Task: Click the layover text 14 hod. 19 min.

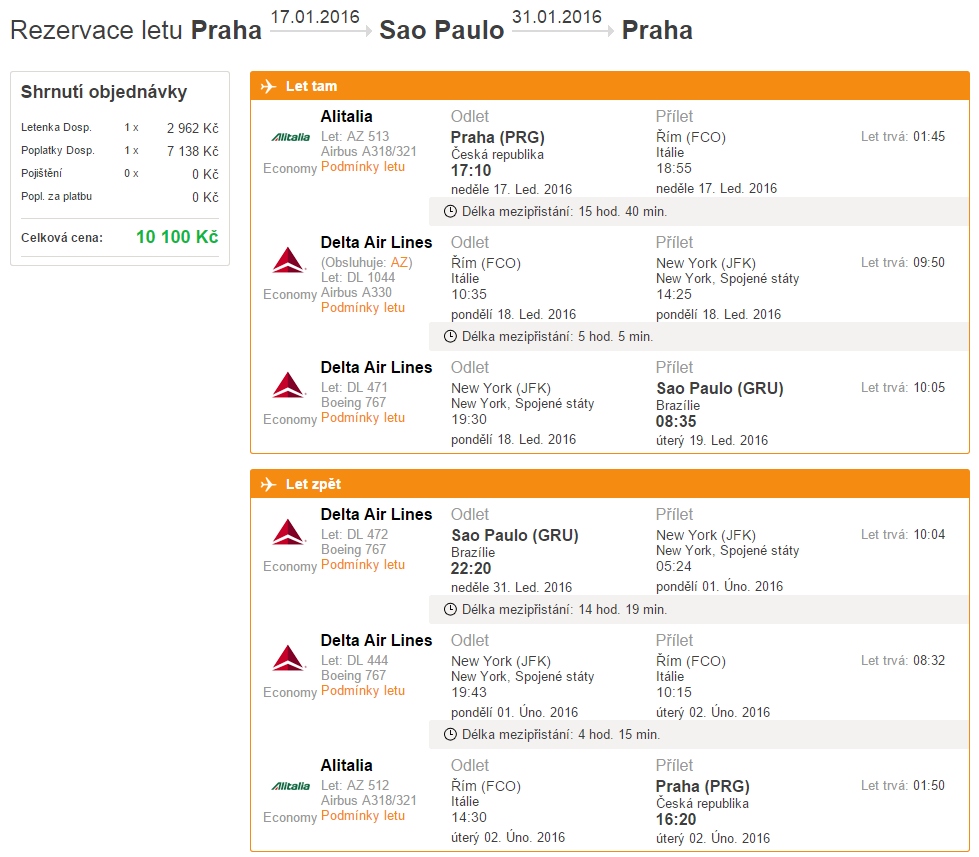Action: pos(622,609)
